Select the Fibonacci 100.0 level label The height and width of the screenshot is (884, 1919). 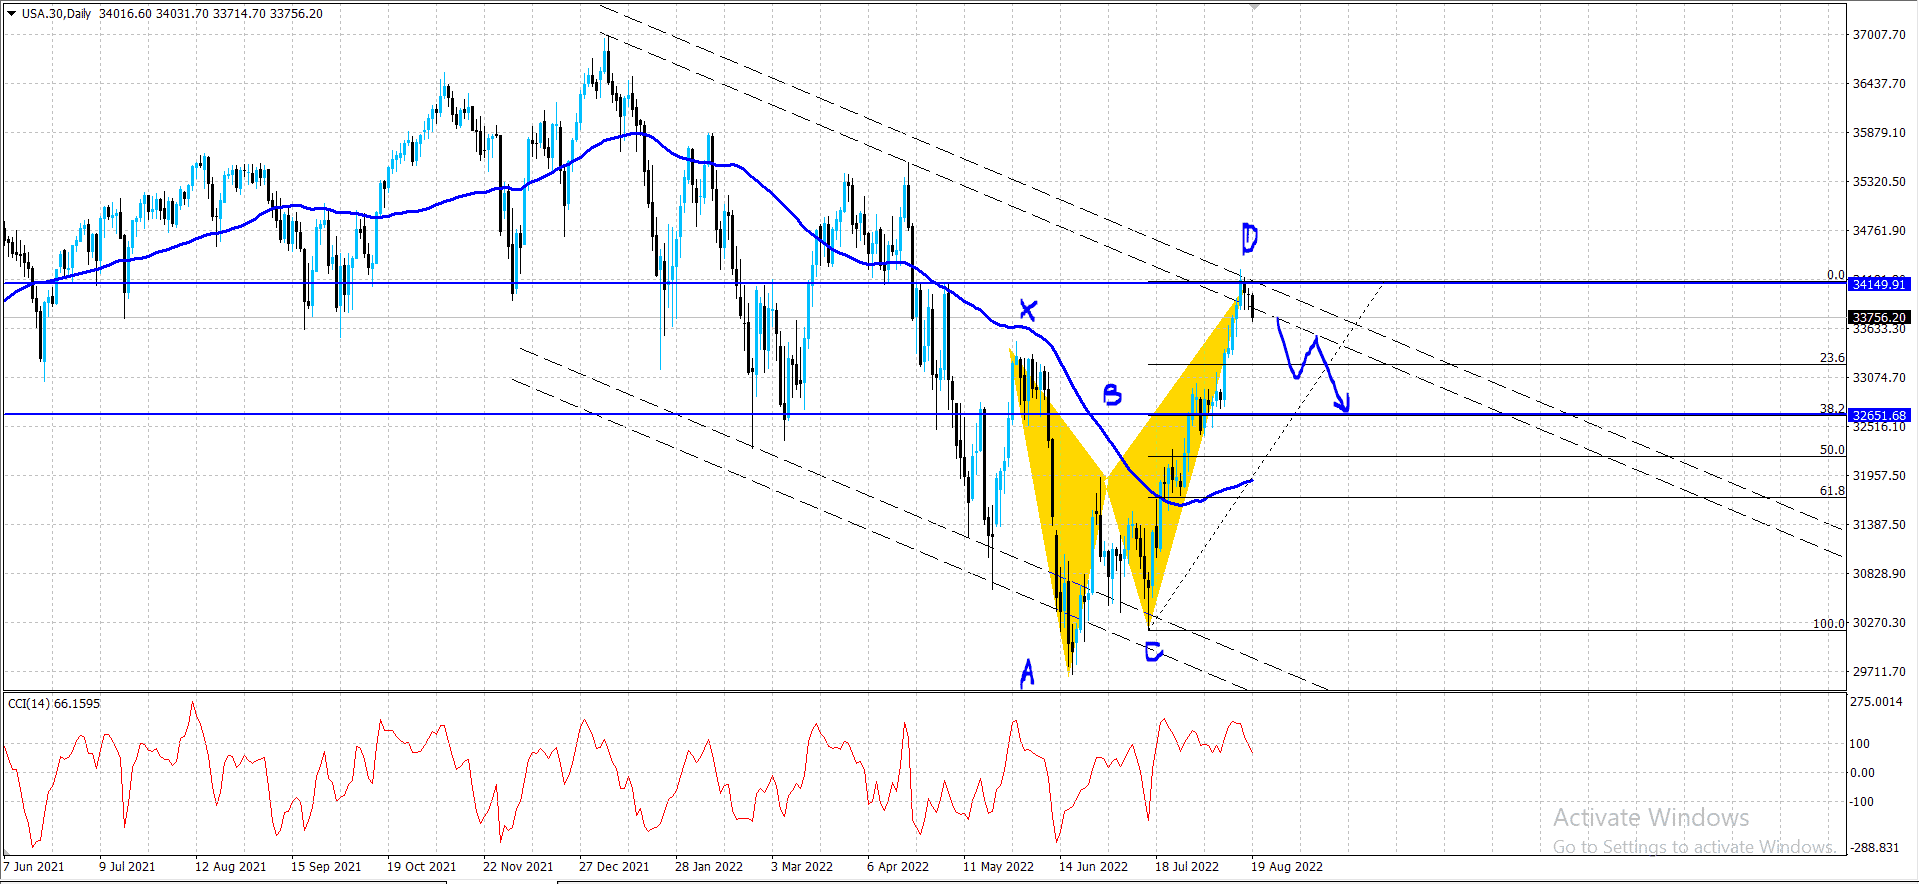[x=1829, y=624]
